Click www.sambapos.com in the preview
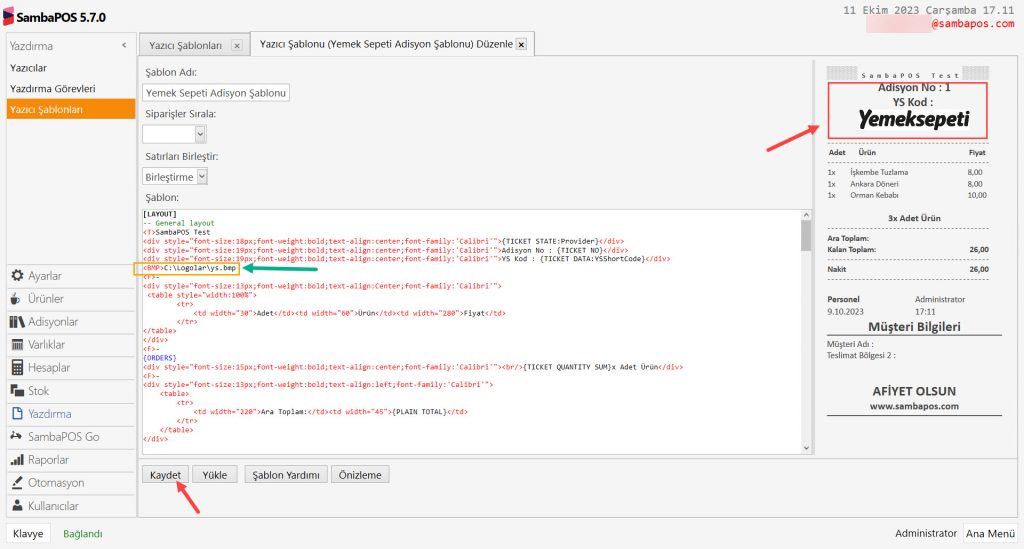1024x549 pixels. coord(914,406)
